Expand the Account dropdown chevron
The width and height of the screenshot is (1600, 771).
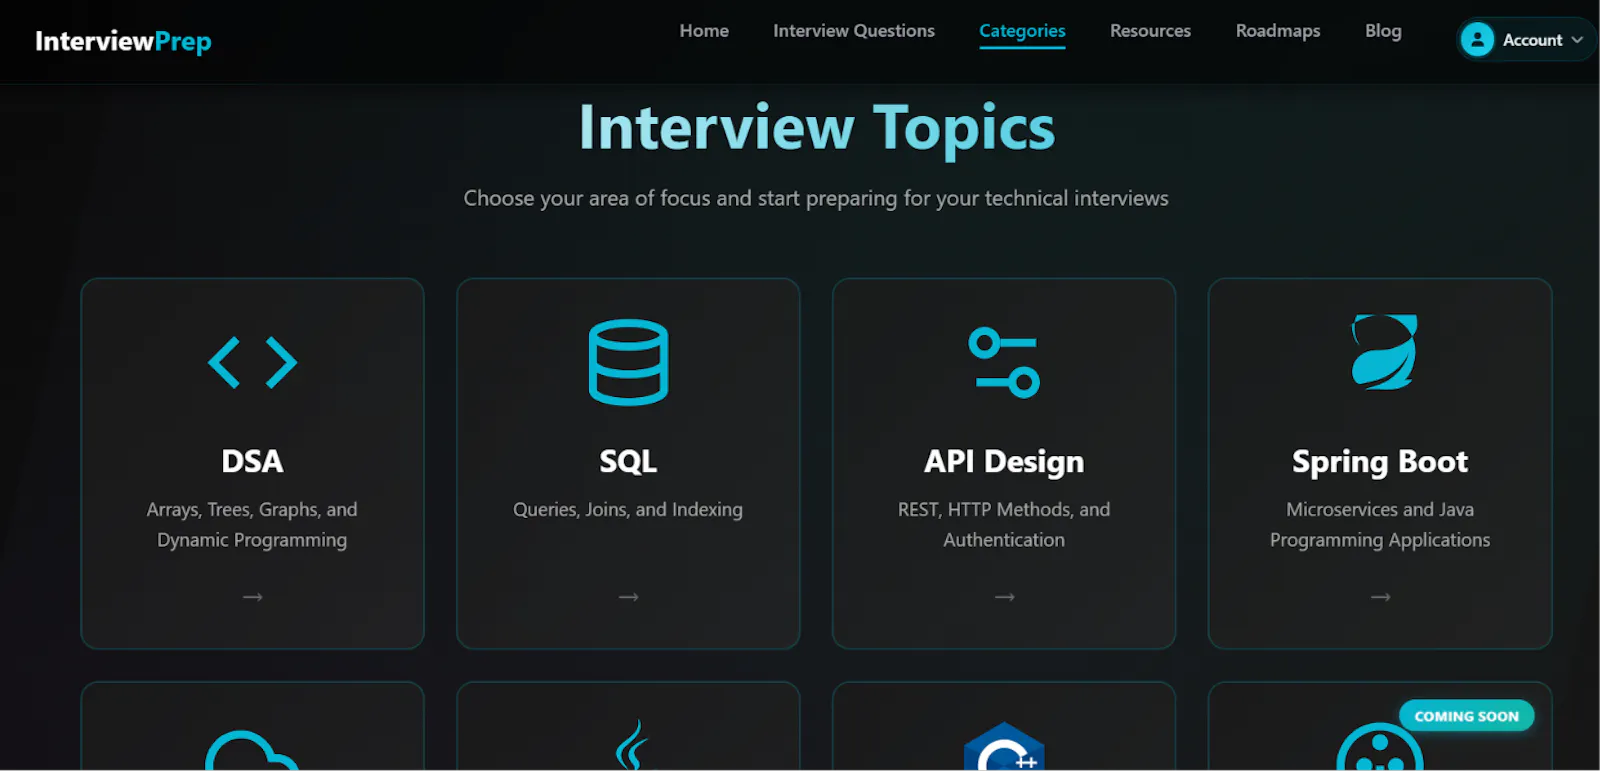1577,40
